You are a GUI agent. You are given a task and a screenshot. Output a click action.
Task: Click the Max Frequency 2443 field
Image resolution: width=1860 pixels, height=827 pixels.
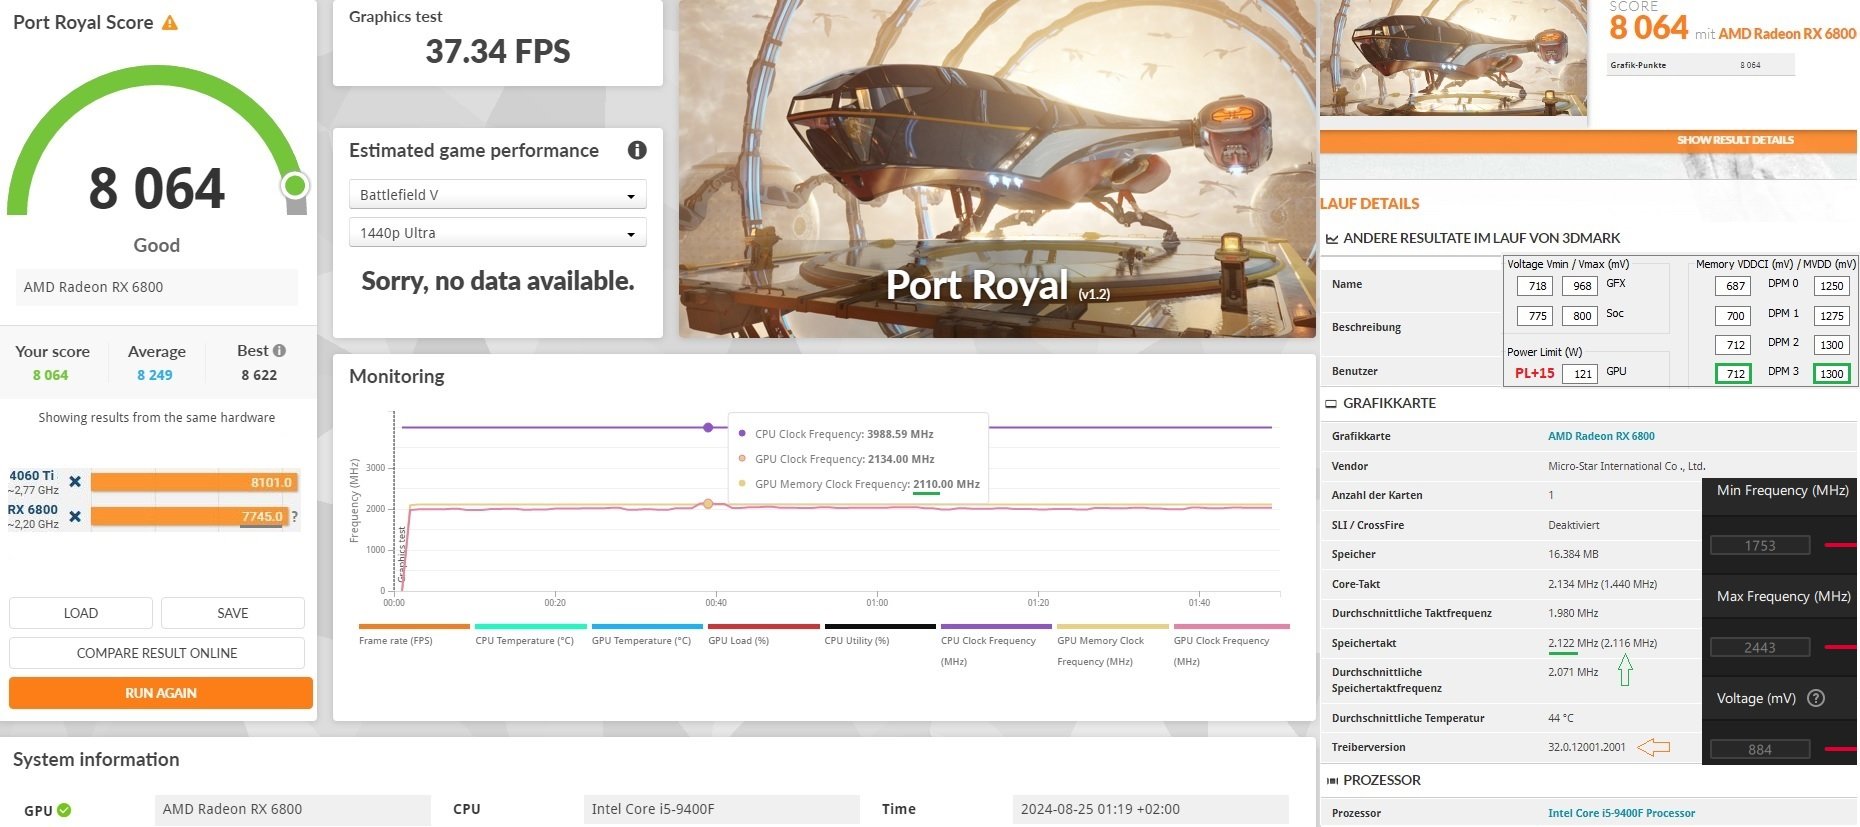(x=1760, y=648)
